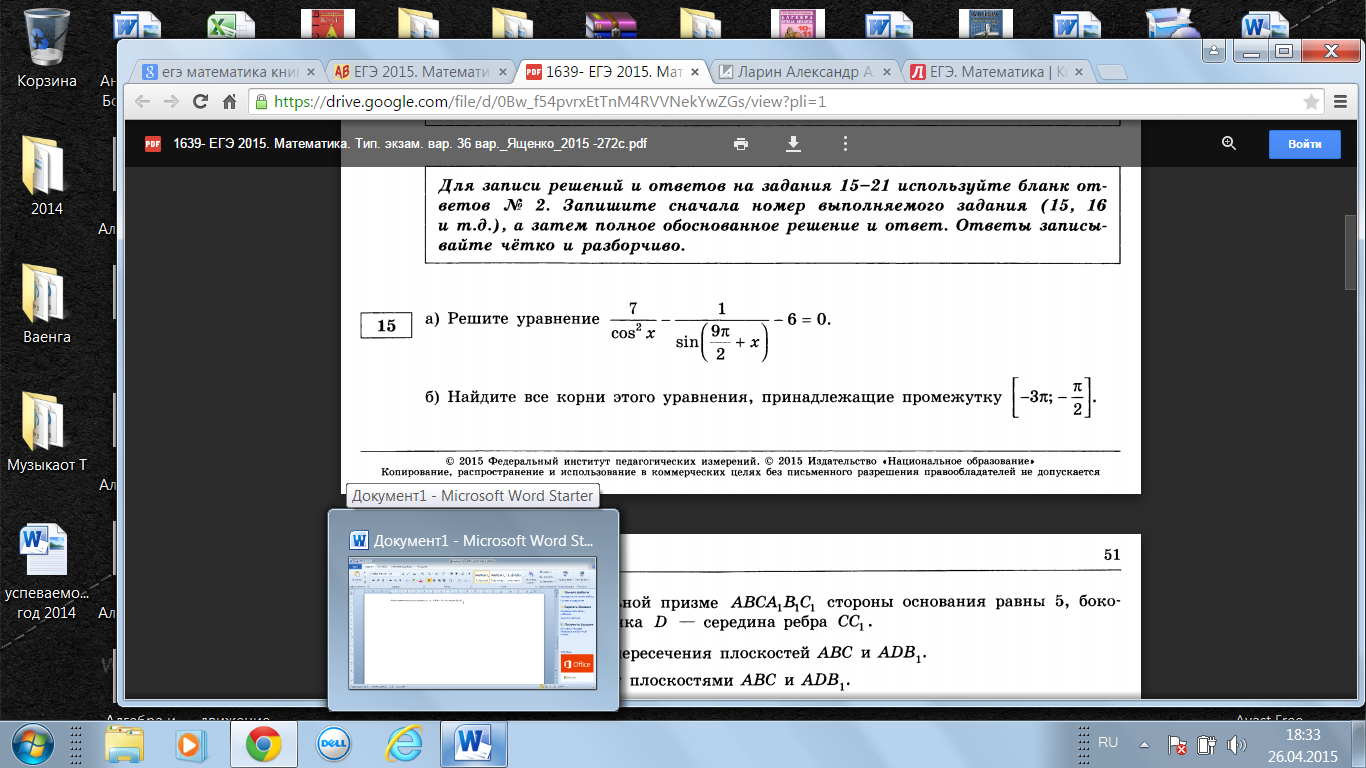
Task: Open the volume speaker control
Action: 1236,745
